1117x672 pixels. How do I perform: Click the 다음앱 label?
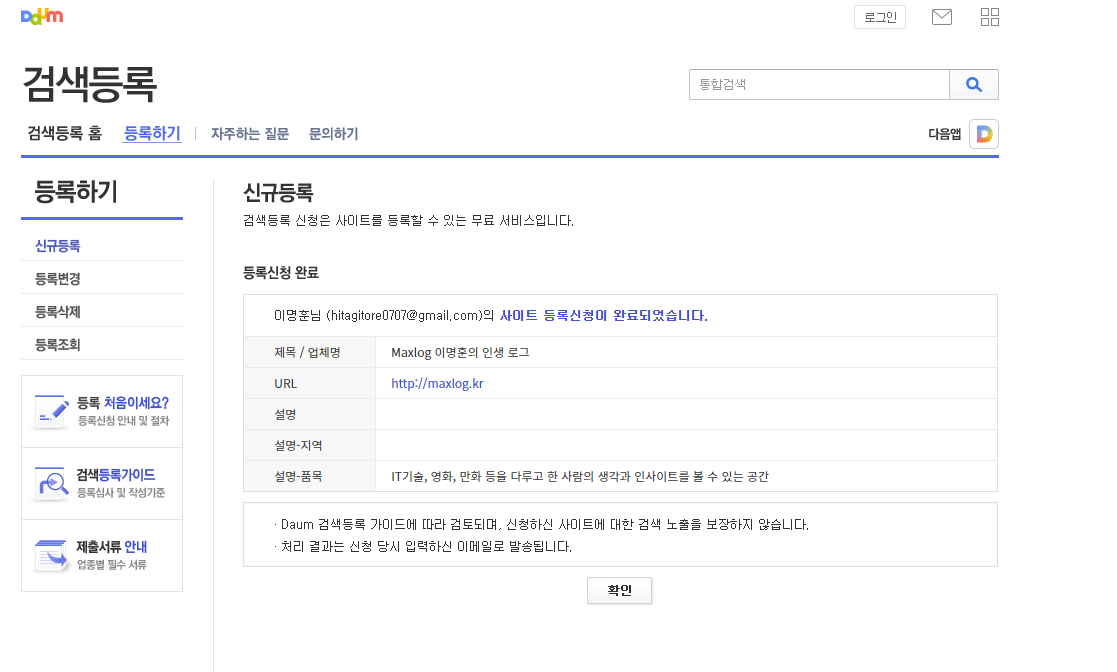tap(945, 134)
